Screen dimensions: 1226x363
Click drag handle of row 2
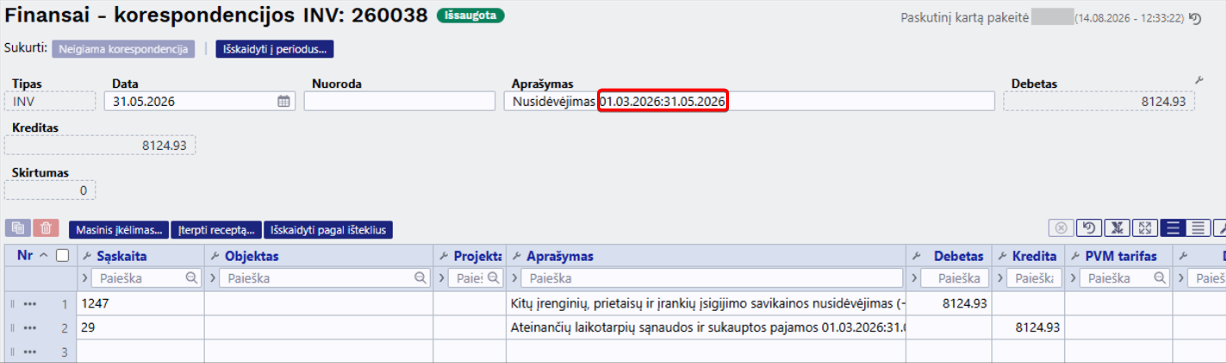click(13, 328)
